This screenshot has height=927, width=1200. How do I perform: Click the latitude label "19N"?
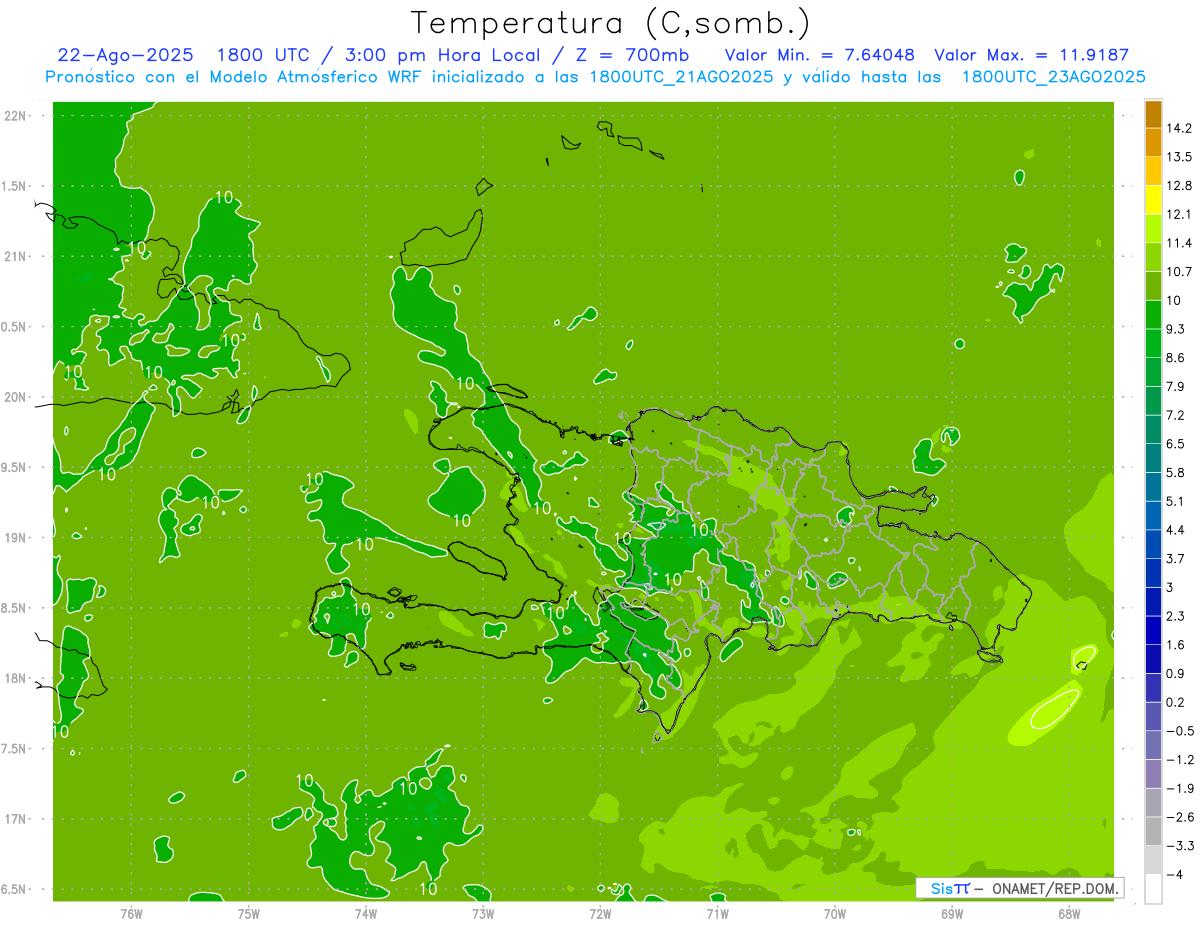(14, 538)
